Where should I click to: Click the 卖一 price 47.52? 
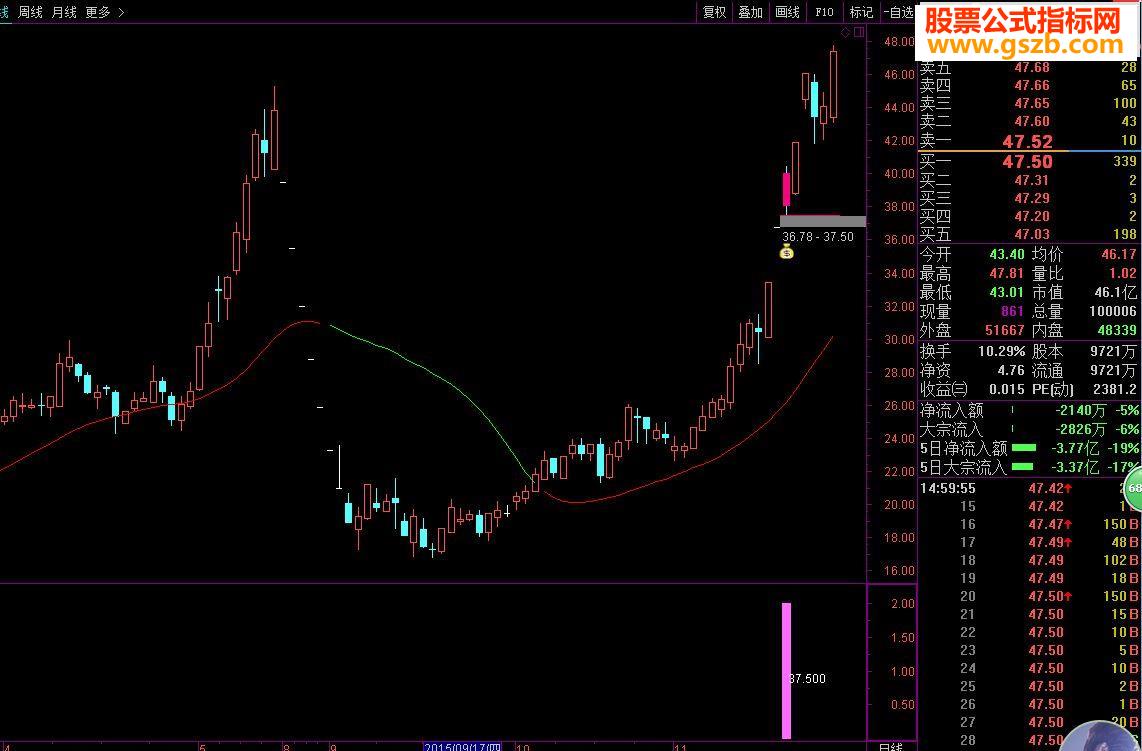pos(1027,141)
